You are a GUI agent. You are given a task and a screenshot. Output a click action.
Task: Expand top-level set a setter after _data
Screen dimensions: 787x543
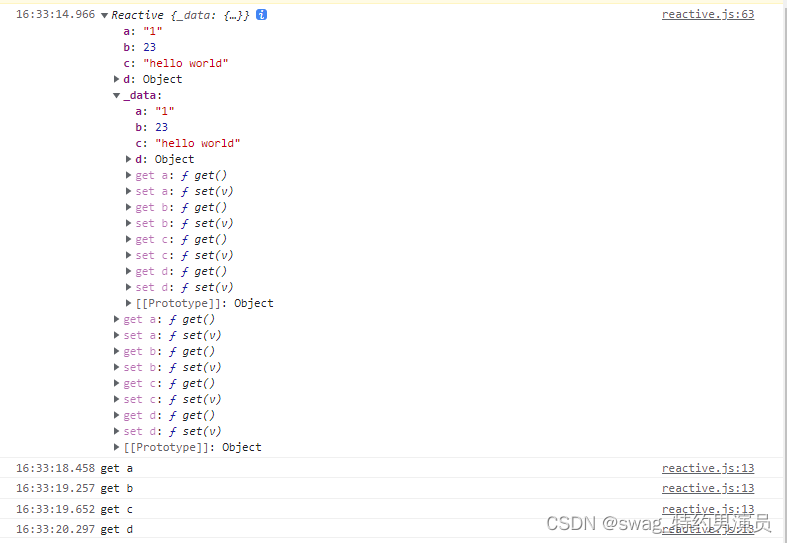pyautogui.click(x=116, y=336)
